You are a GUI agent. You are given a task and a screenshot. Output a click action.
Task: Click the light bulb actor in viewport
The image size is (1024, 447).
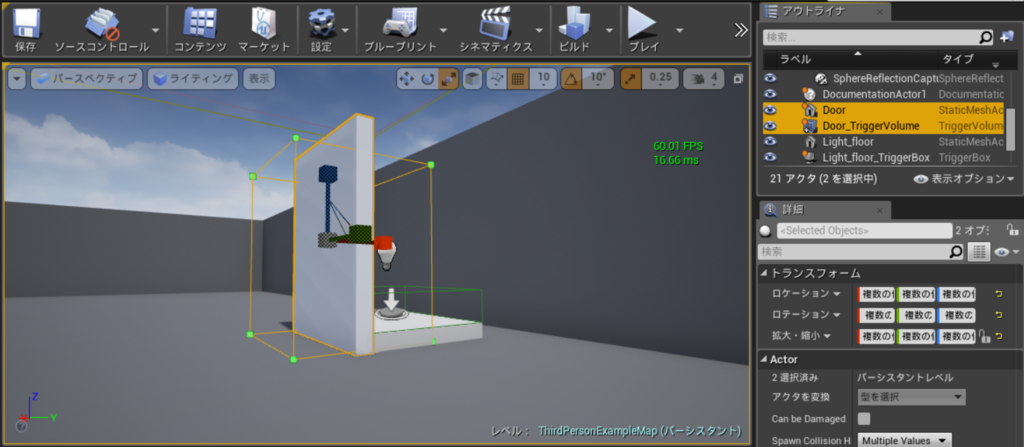click(x=388, y=256)
